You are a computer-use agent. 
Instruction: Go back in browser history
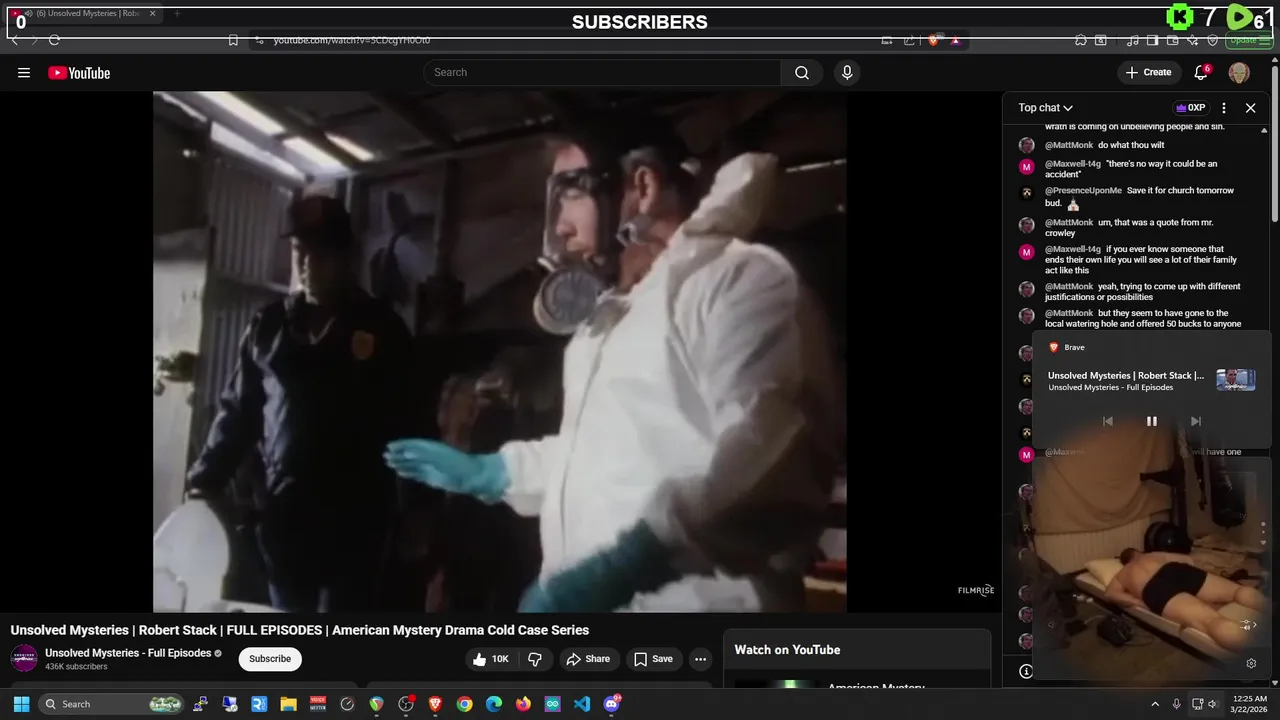pyautogui.click(x=14, y=40)
